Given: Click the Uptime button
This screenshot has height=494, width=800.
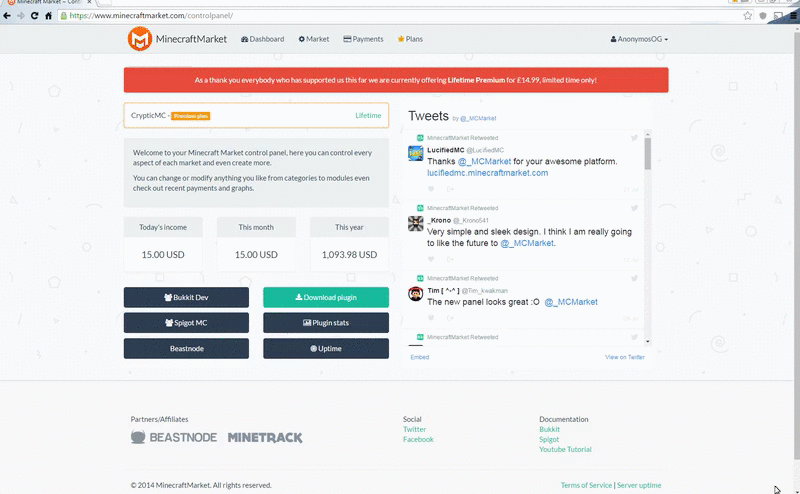Looking at the screenshot, I should (326, 349).
